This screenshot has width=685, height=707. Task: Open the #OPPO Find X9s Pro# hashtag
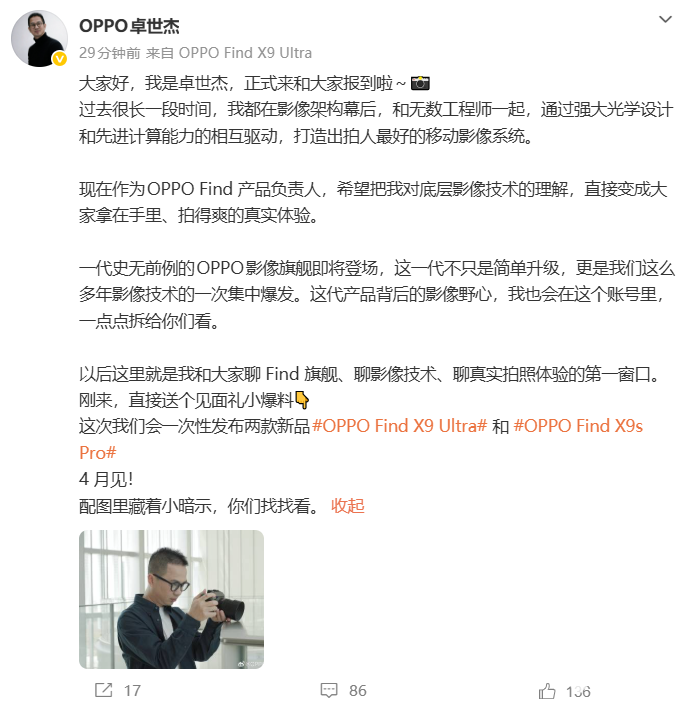point(578,426)
